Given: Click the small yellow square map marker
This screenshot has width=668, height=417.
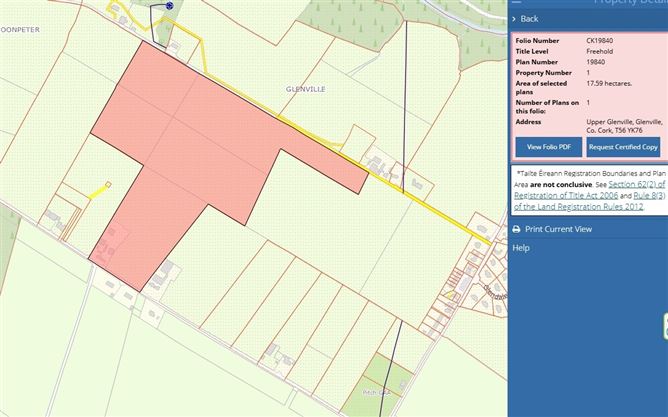Looking at the screenshot, I should click(x=108, y=184).
